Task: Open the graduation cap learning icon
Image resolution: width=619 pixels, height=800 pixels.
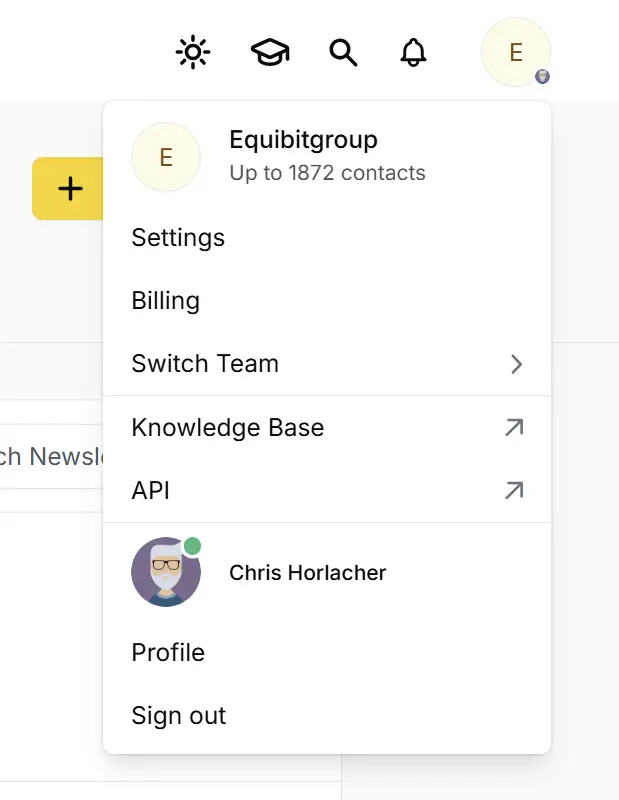Action: (270, 52)
